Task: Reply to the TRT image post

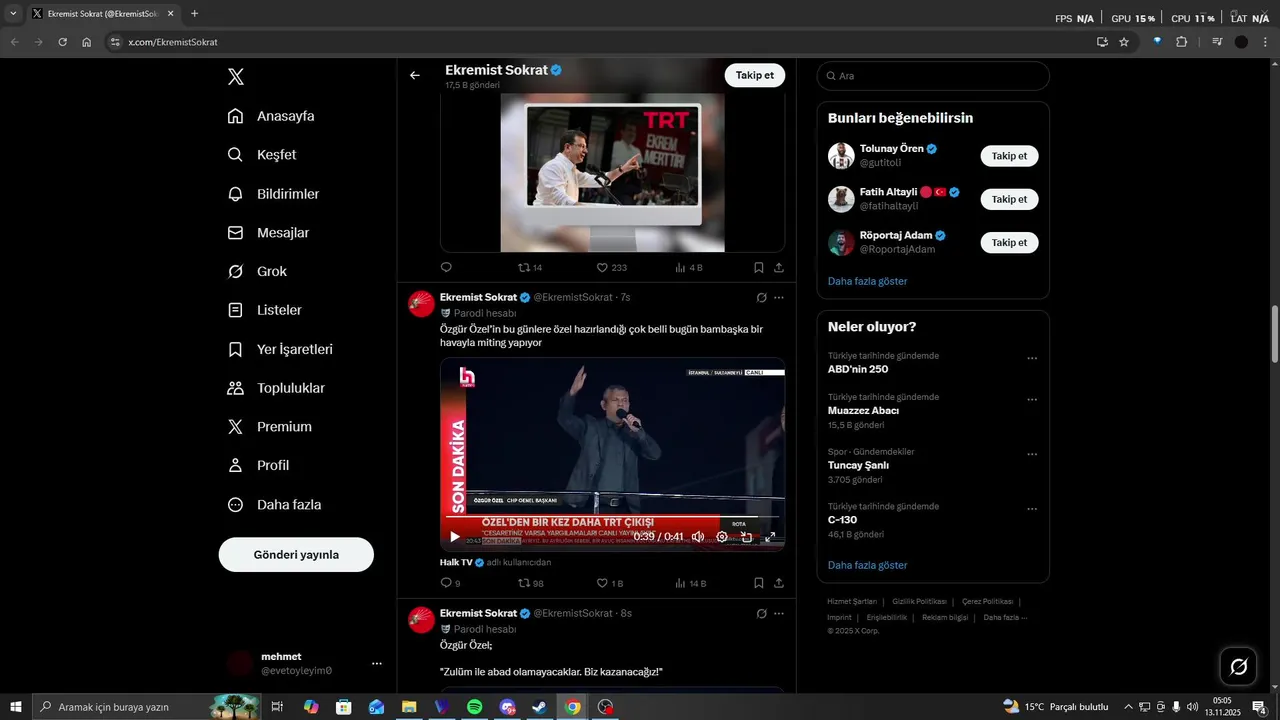Action: click(446, 267)
